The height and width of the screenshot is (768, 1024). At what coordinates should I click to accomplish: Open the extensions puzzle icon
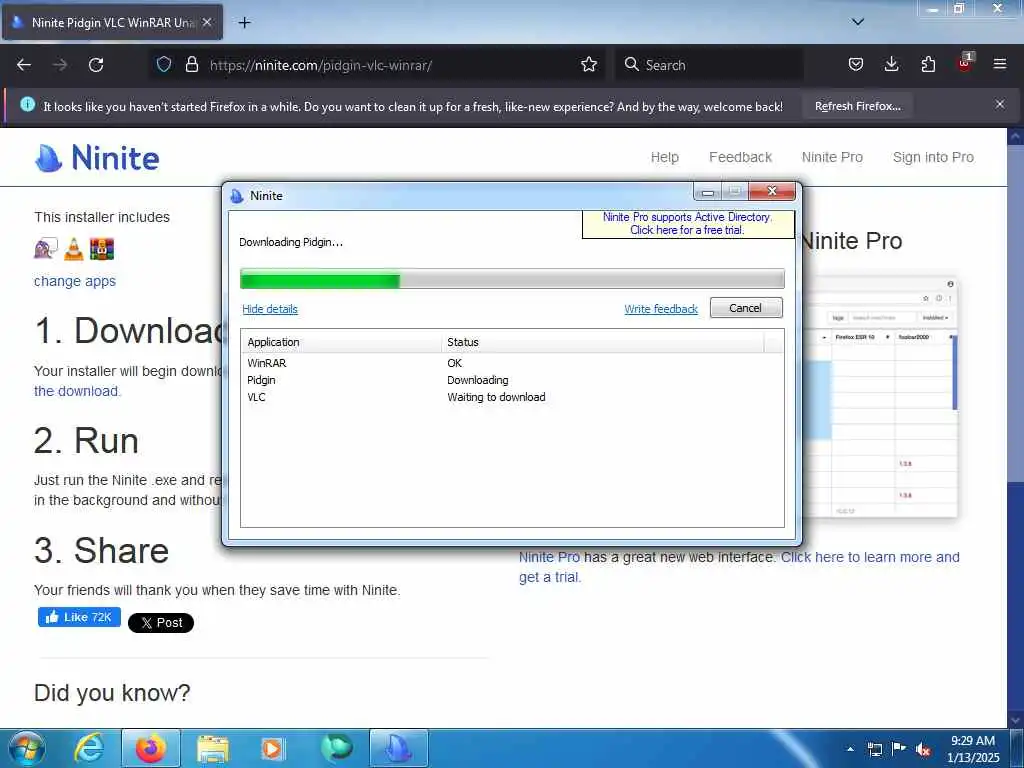928,64
